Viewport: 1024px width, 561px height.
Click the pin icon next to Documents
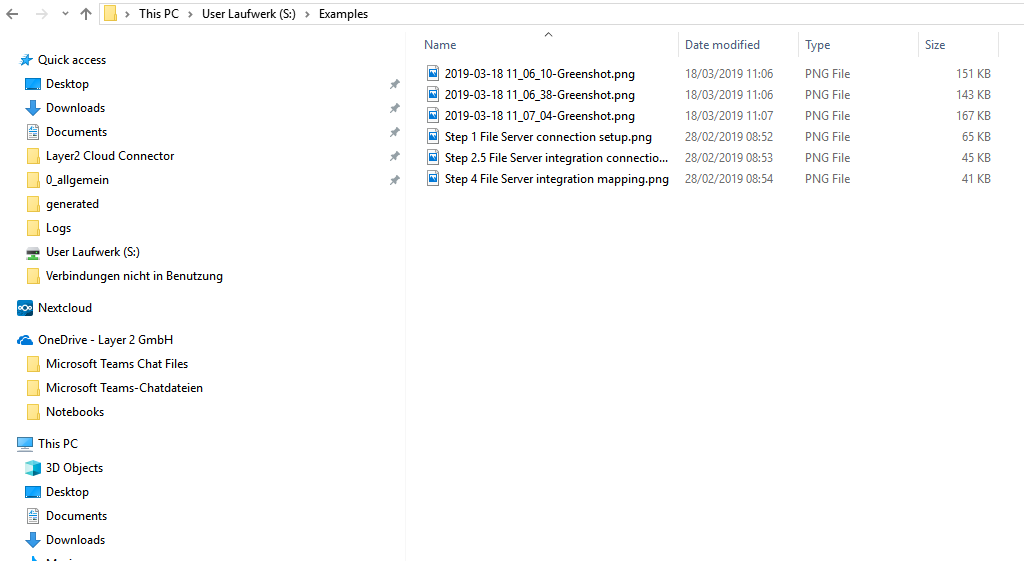(394, 132)
